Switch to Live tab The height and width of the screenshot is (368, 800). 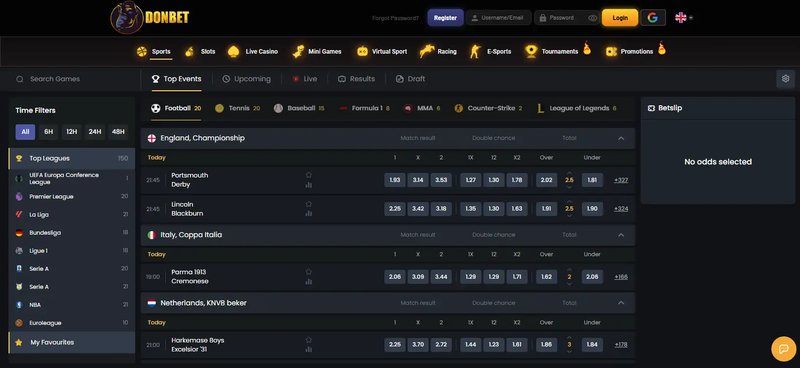[305, 79]
